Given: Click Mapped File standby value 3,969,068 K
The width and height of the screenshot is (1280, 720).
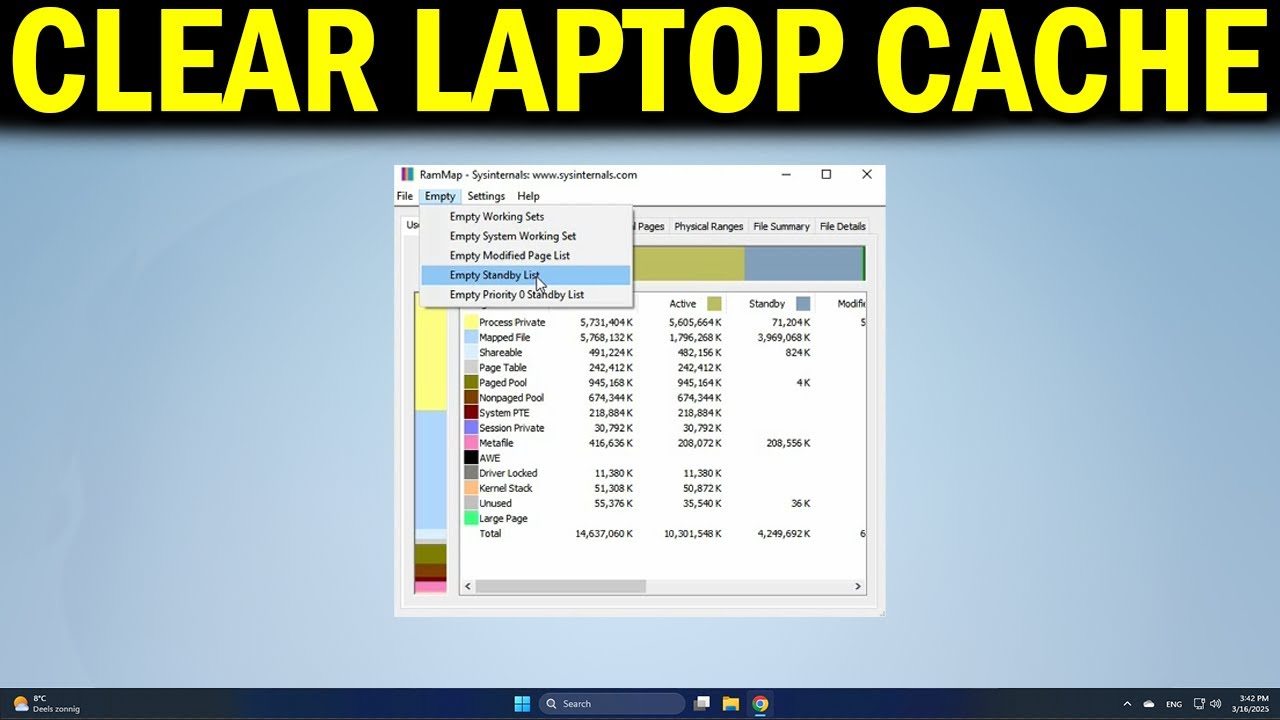Looking at the screenshot, I should click(x=784, y=337).
